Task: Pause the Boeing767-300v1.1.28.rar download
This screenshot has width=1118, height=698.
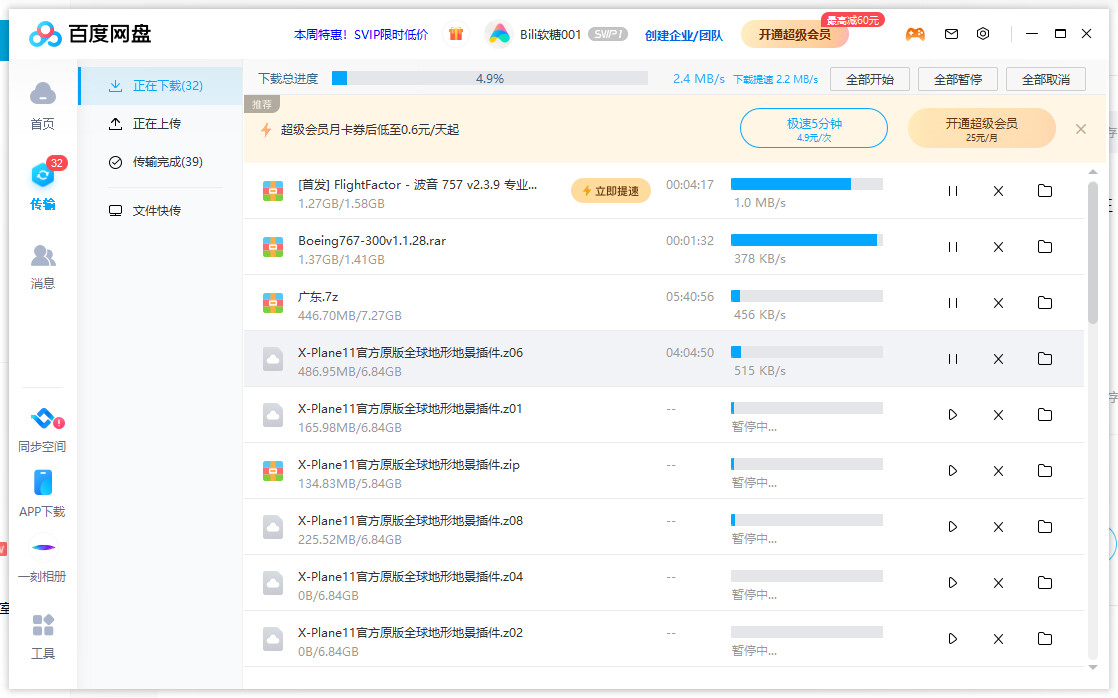Action: (953, 247)
